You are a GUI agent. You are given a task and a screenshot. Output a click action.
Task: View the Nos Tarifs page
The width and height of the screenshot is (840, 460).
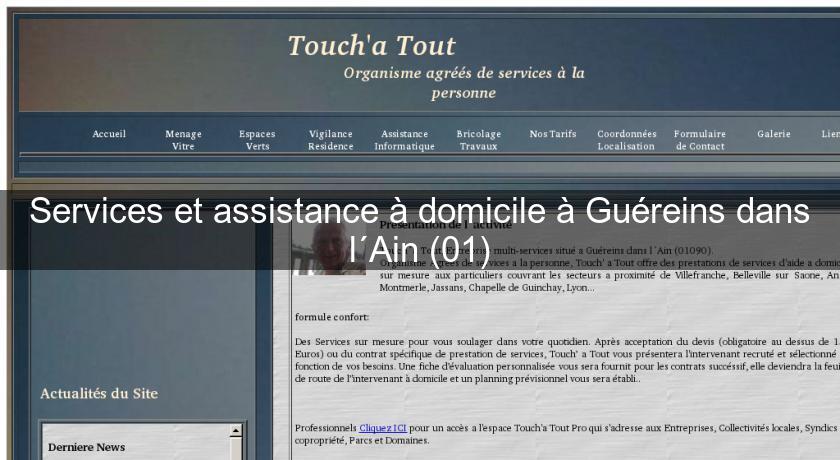[553, 134]
